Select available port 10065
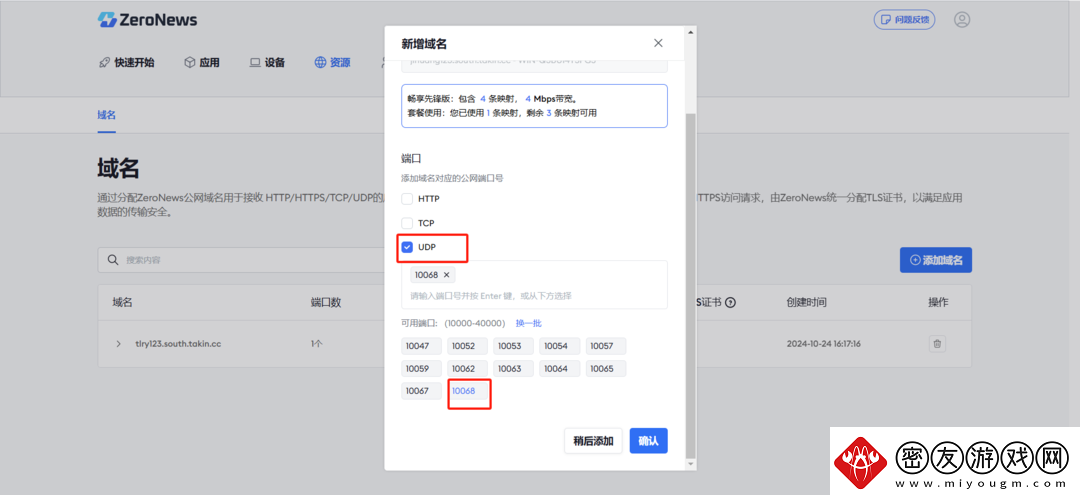 (605, 368)
